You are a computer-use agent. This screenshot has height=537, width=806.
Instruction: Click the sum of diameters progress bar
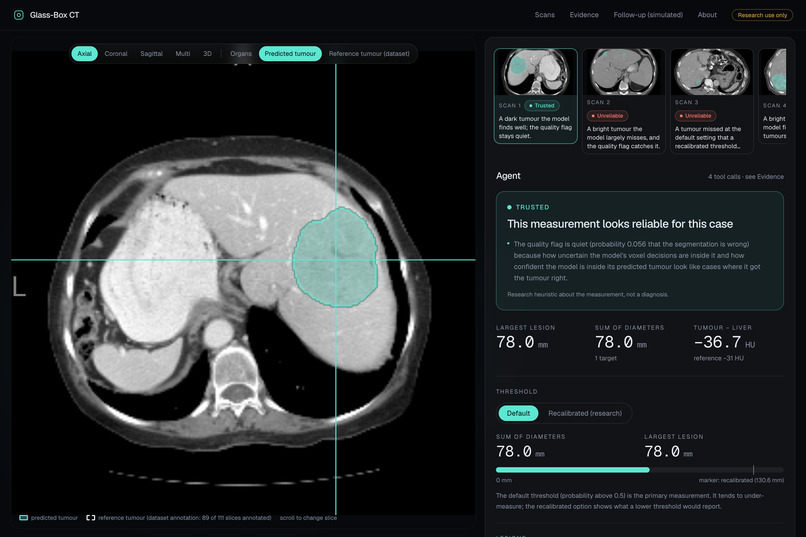pyautogui.click(x=639, y=470)
